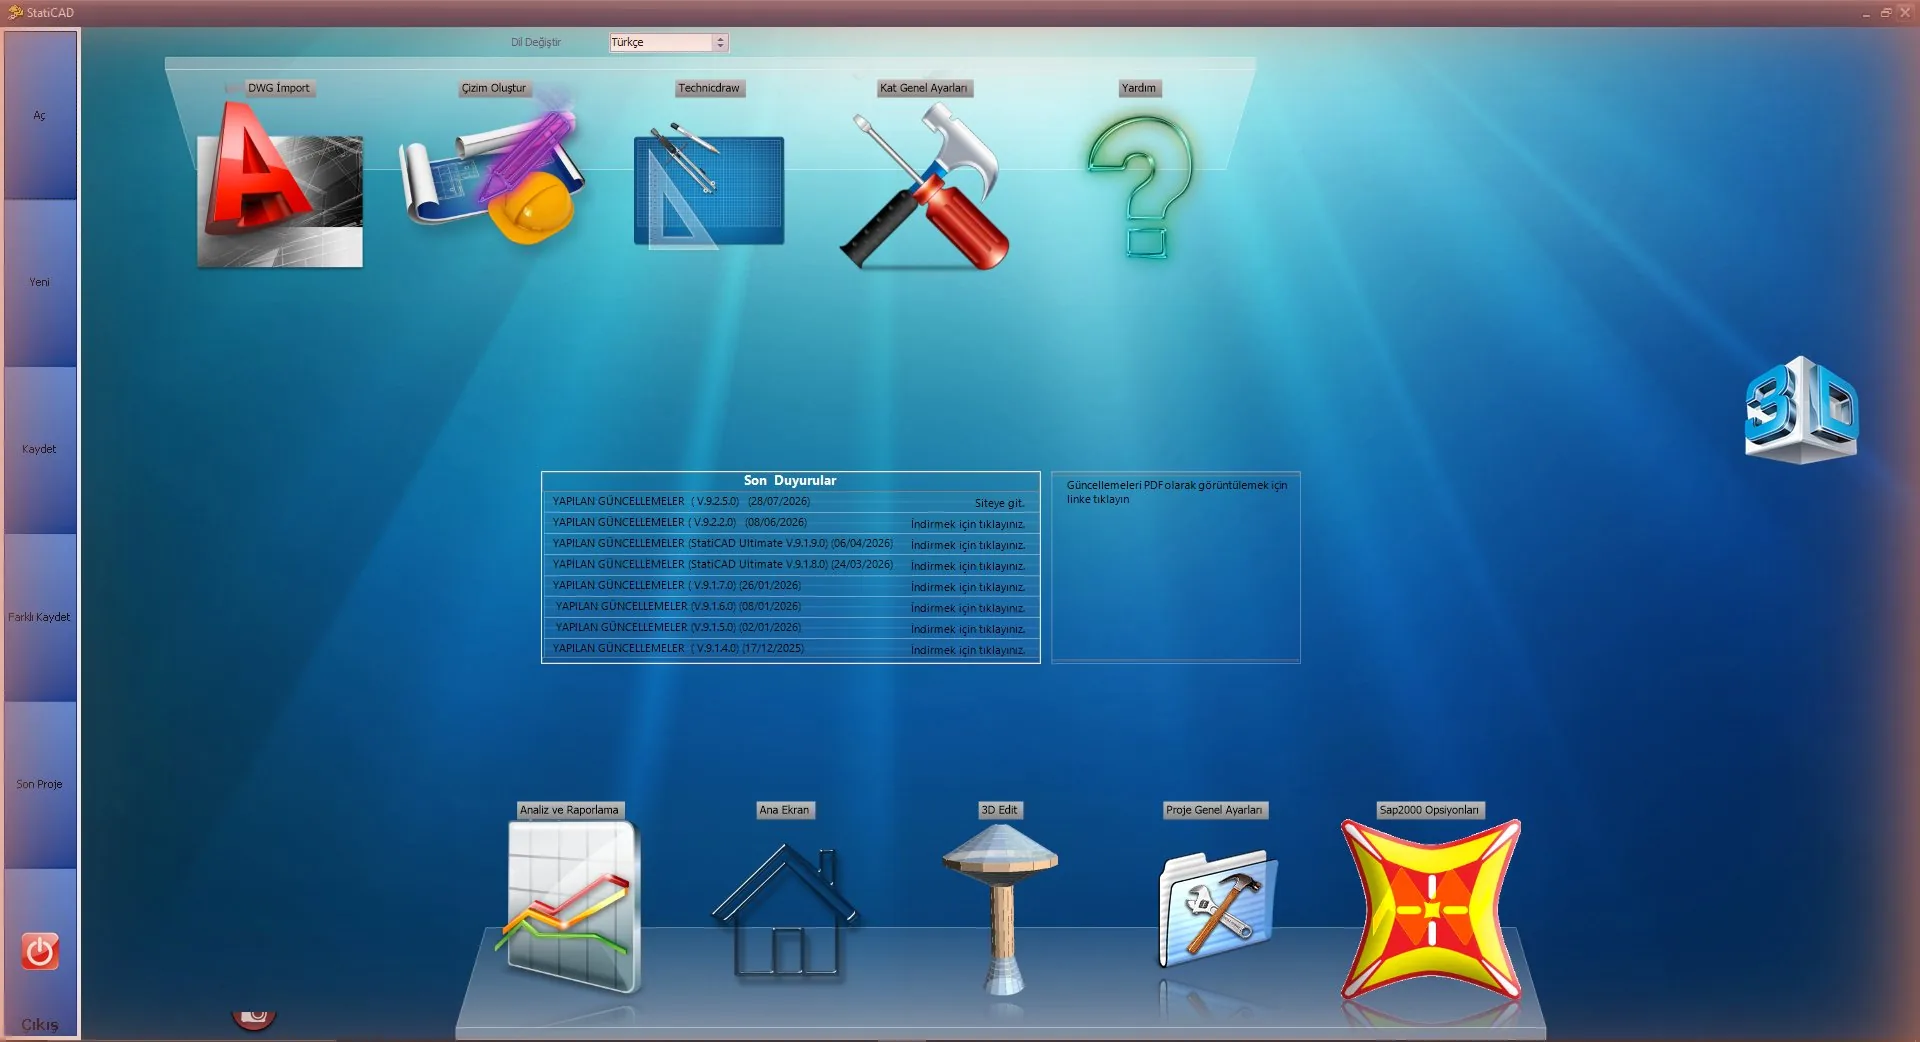Click the red power exit icon
This screenshot has height=1042, width=1920.
[40, 951]
